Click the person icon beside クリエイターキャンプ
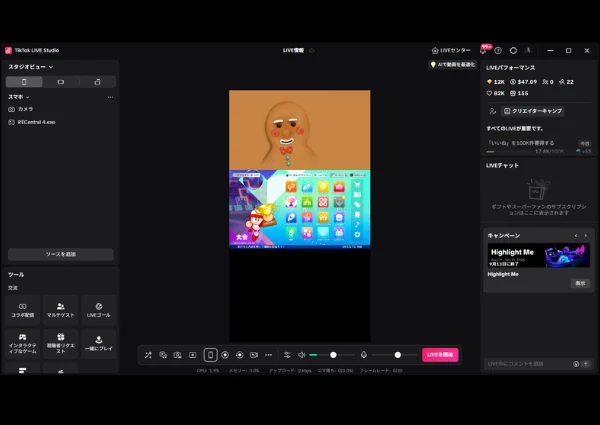The width and height of the screenshot is (600, 425). pos(492,111)
